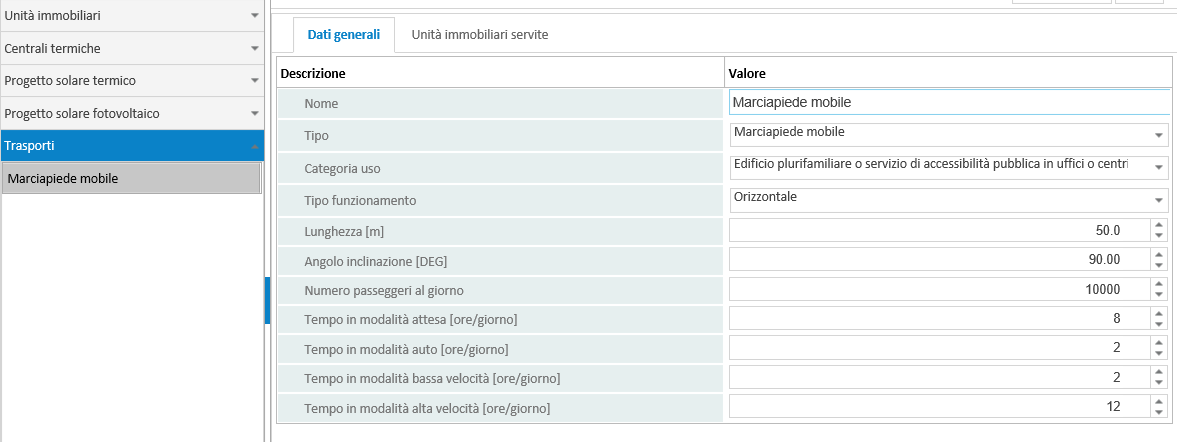This screenshot has width=1177, height=442.
Task: Decrease Tempo in modalità attesa value
Action: click(1159, 323)
